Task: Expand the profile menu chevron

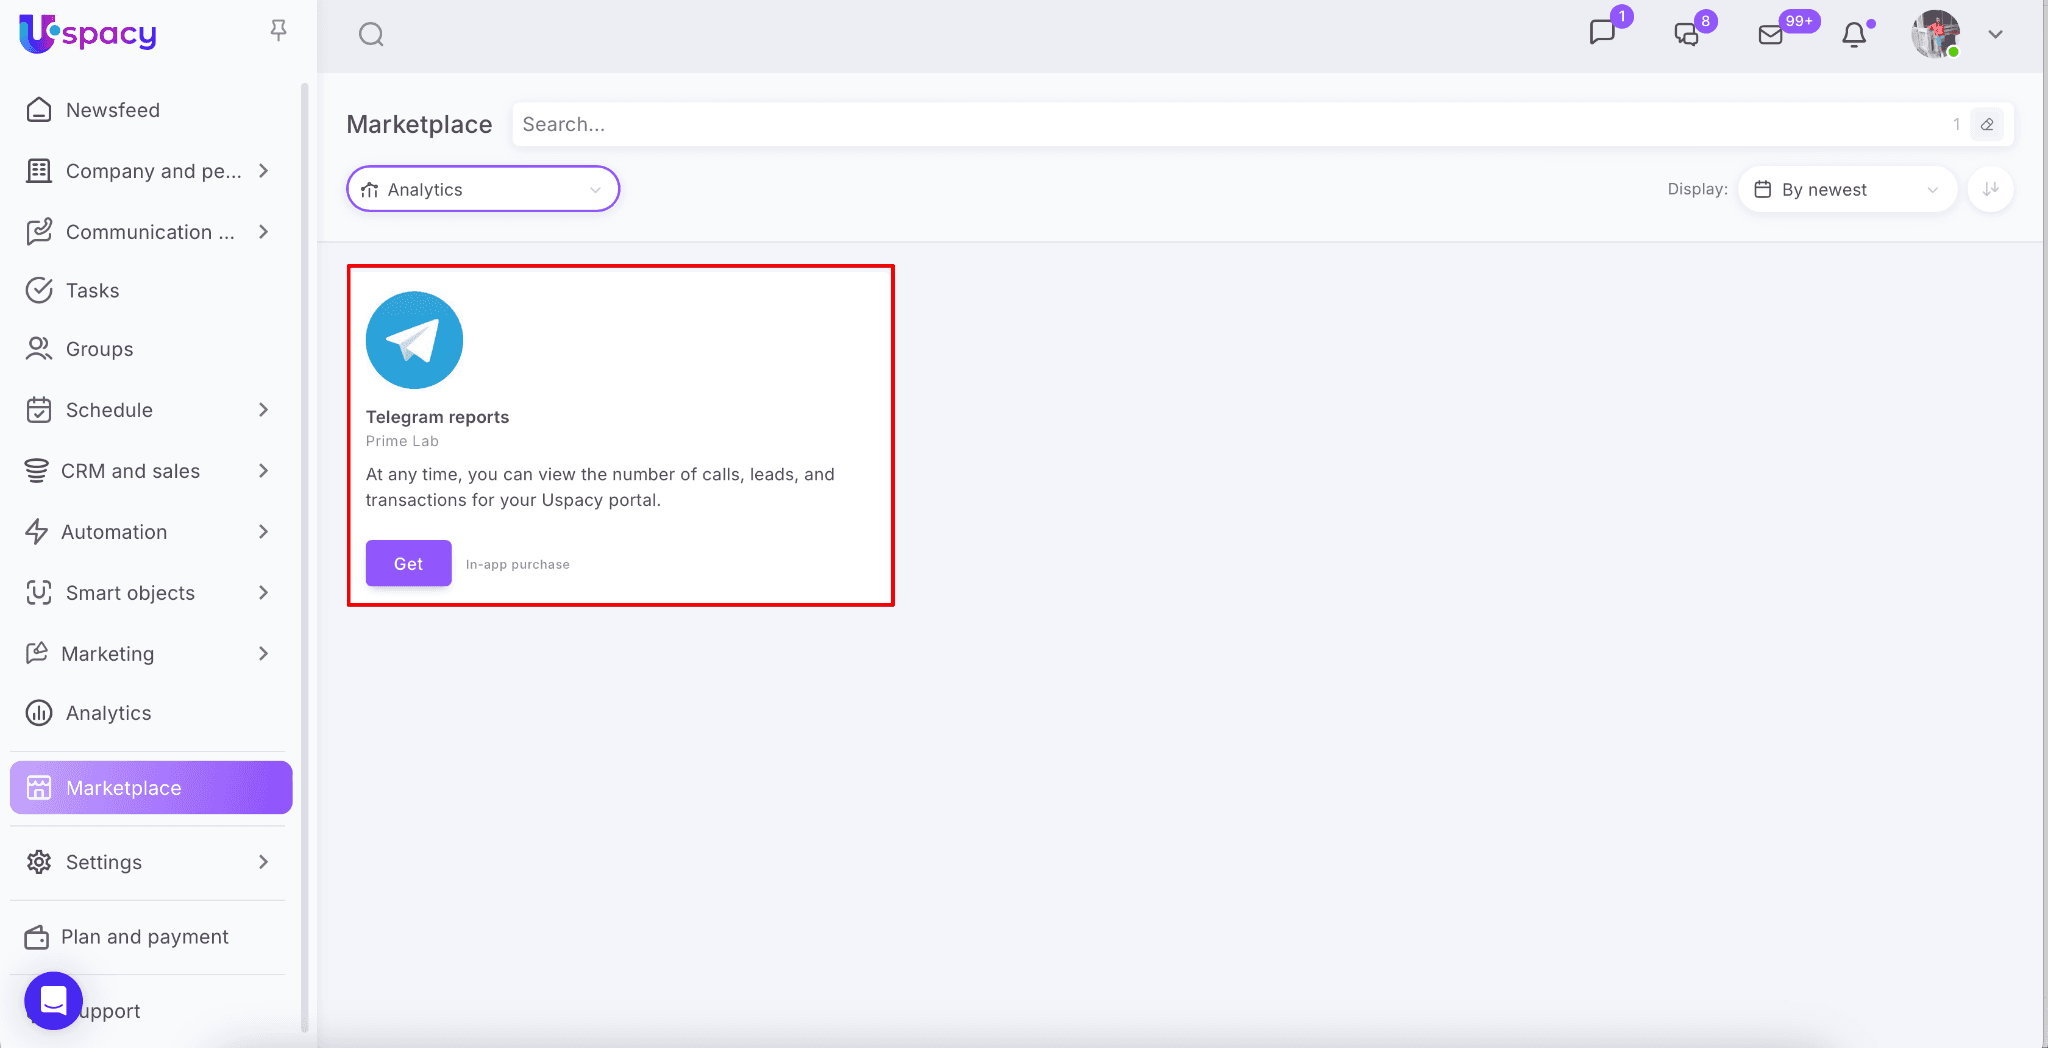Action: (1995, 35)
